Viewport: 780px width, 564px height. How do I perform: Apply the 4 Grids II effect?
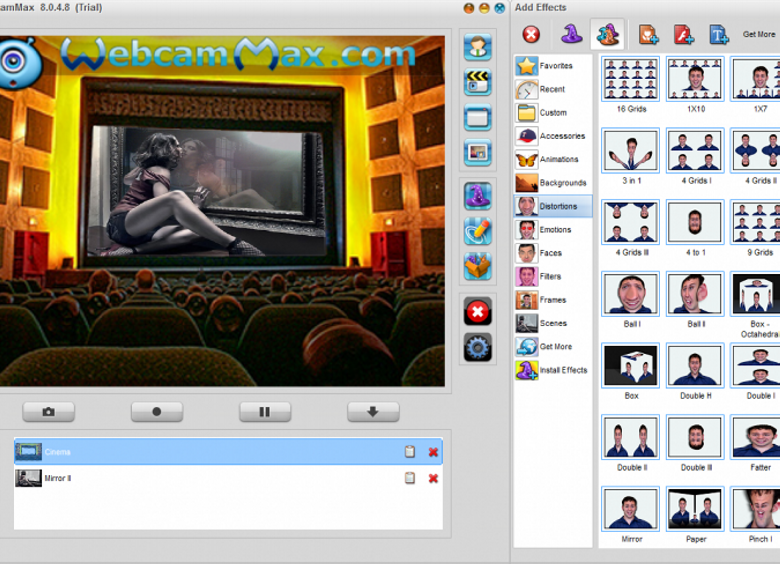pyautogui.click(x=756, y=150)
